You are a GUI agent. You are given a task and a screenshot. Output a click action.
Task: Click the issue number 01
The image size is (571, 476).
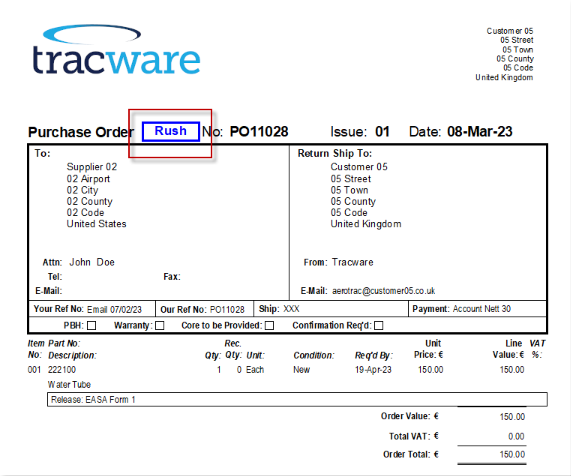pyautogui.click(x=382, y=131)
